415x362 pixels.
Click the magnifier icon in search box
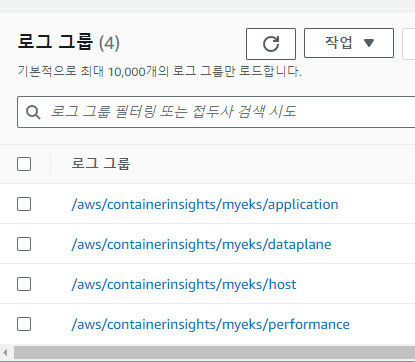(33, 112)
